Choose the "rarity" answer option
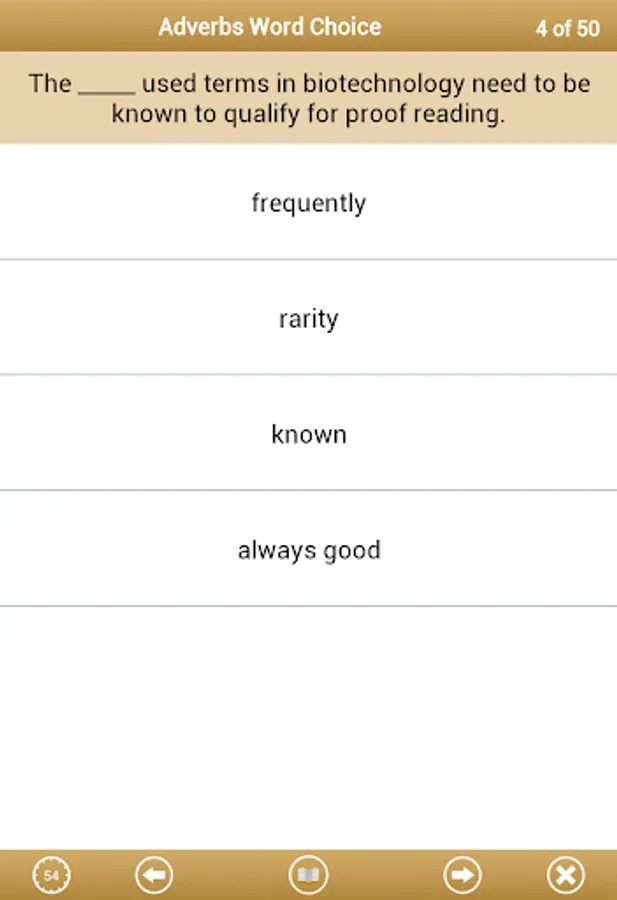 [x=308, y=319]
